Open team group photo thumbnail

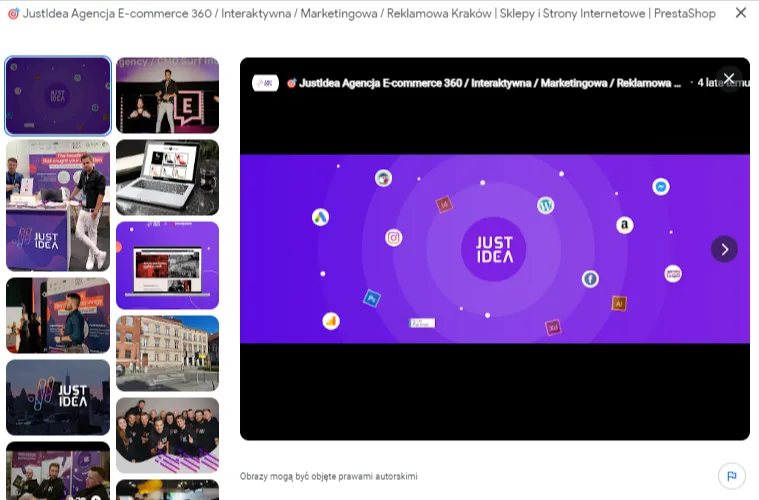[x=167, y=435]
